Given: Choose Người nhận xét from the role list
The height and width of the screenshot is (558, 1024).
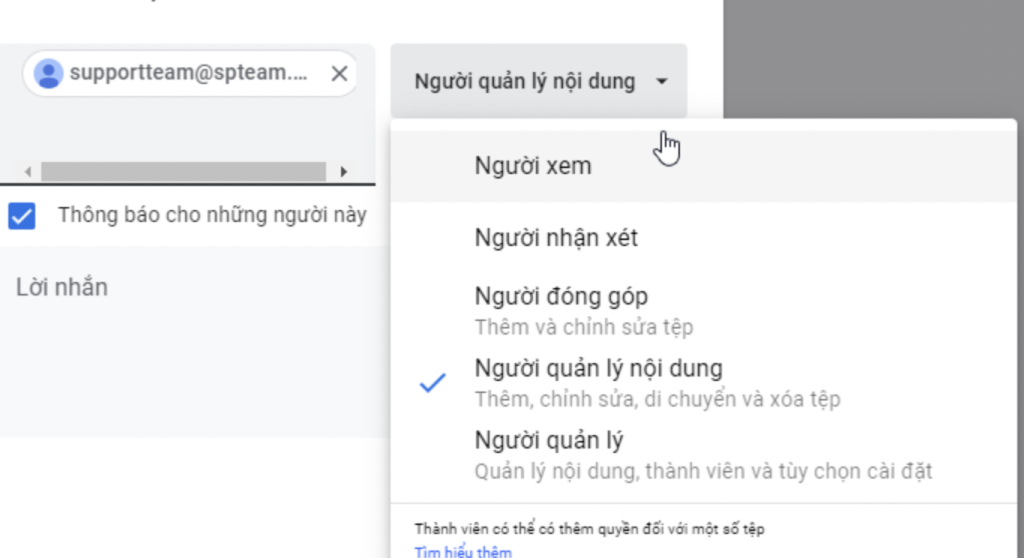Looking at the screenshot, I should click(556, 238).
